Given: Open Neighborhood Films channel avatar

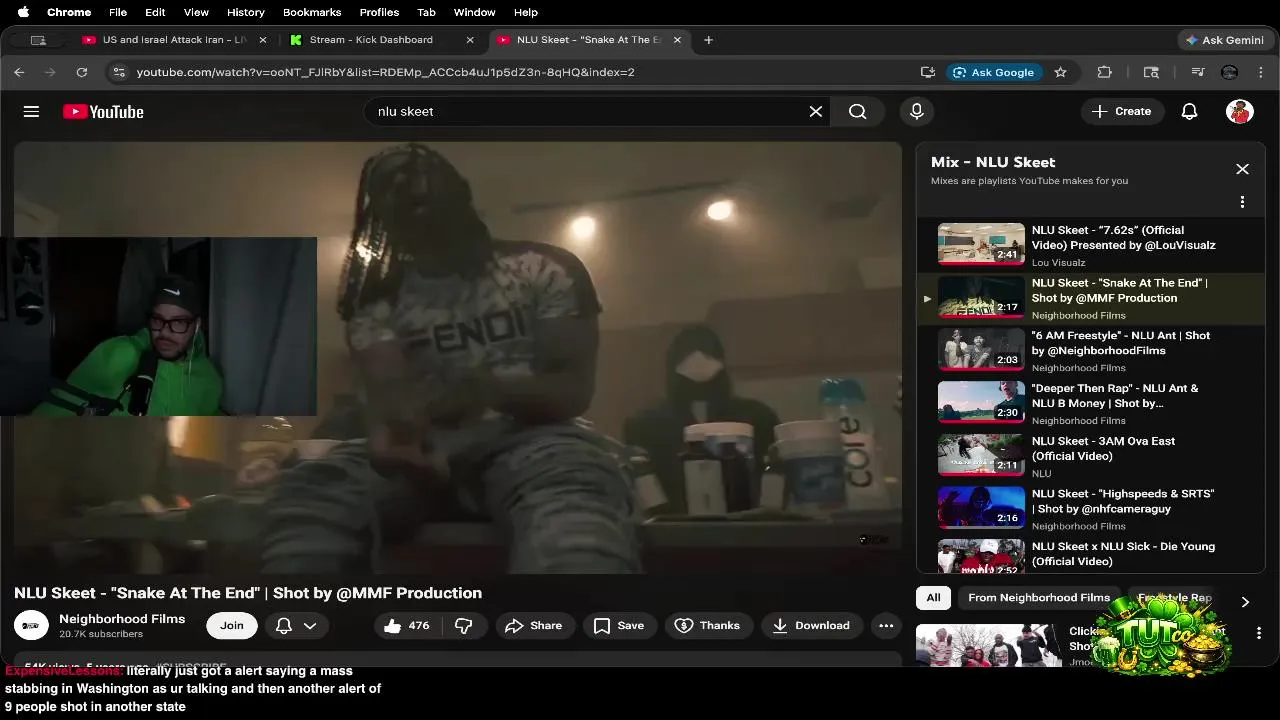Looking at the screenshot, I should pyautogui.click(x=31, y=625).
